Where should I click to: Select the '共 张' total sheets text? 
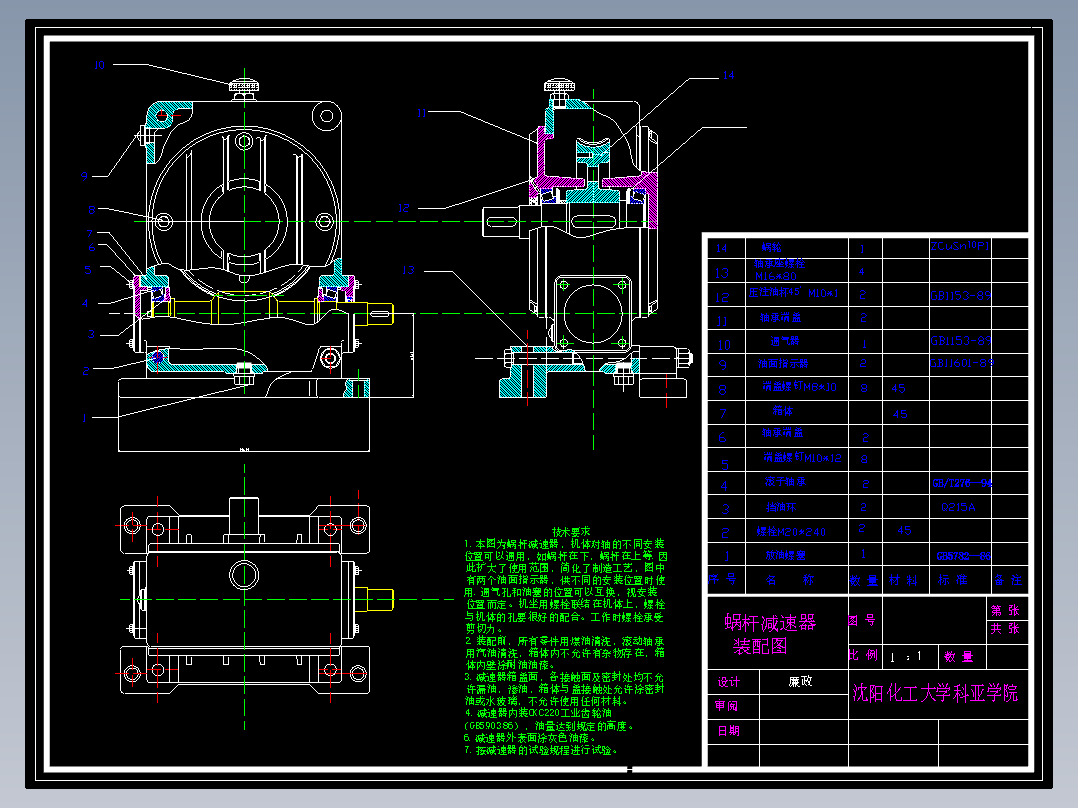click(1005, 629)
